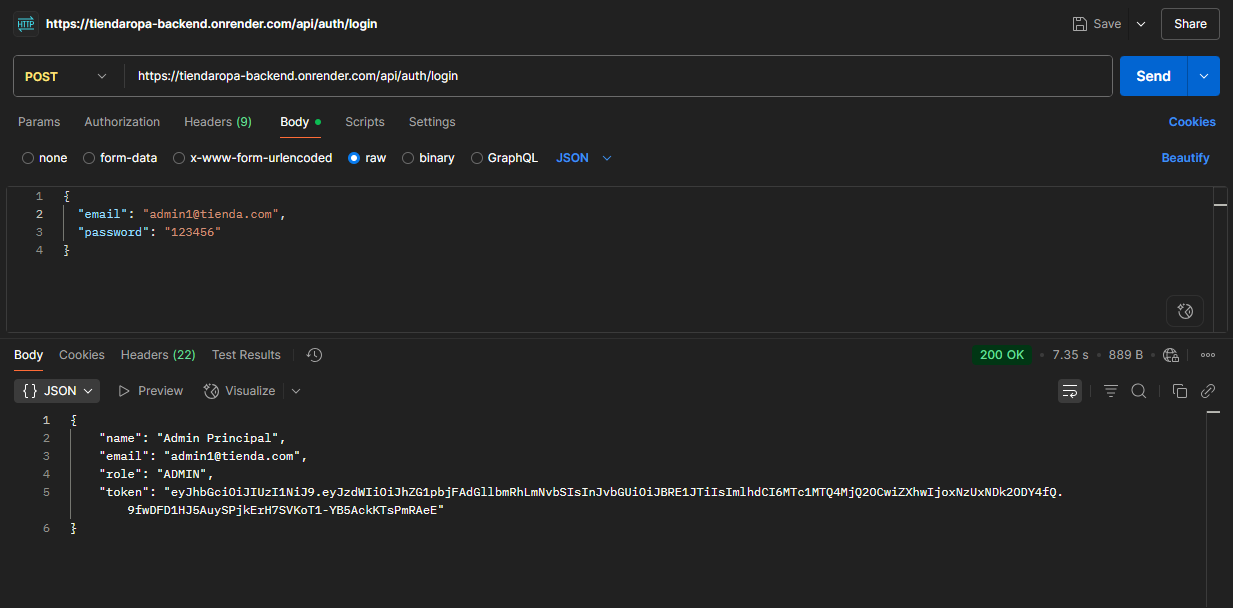Image resolution: width=1233 pixels, height=608 pixels.
Task: Copy response body to clipboard
Action: 1180,391
